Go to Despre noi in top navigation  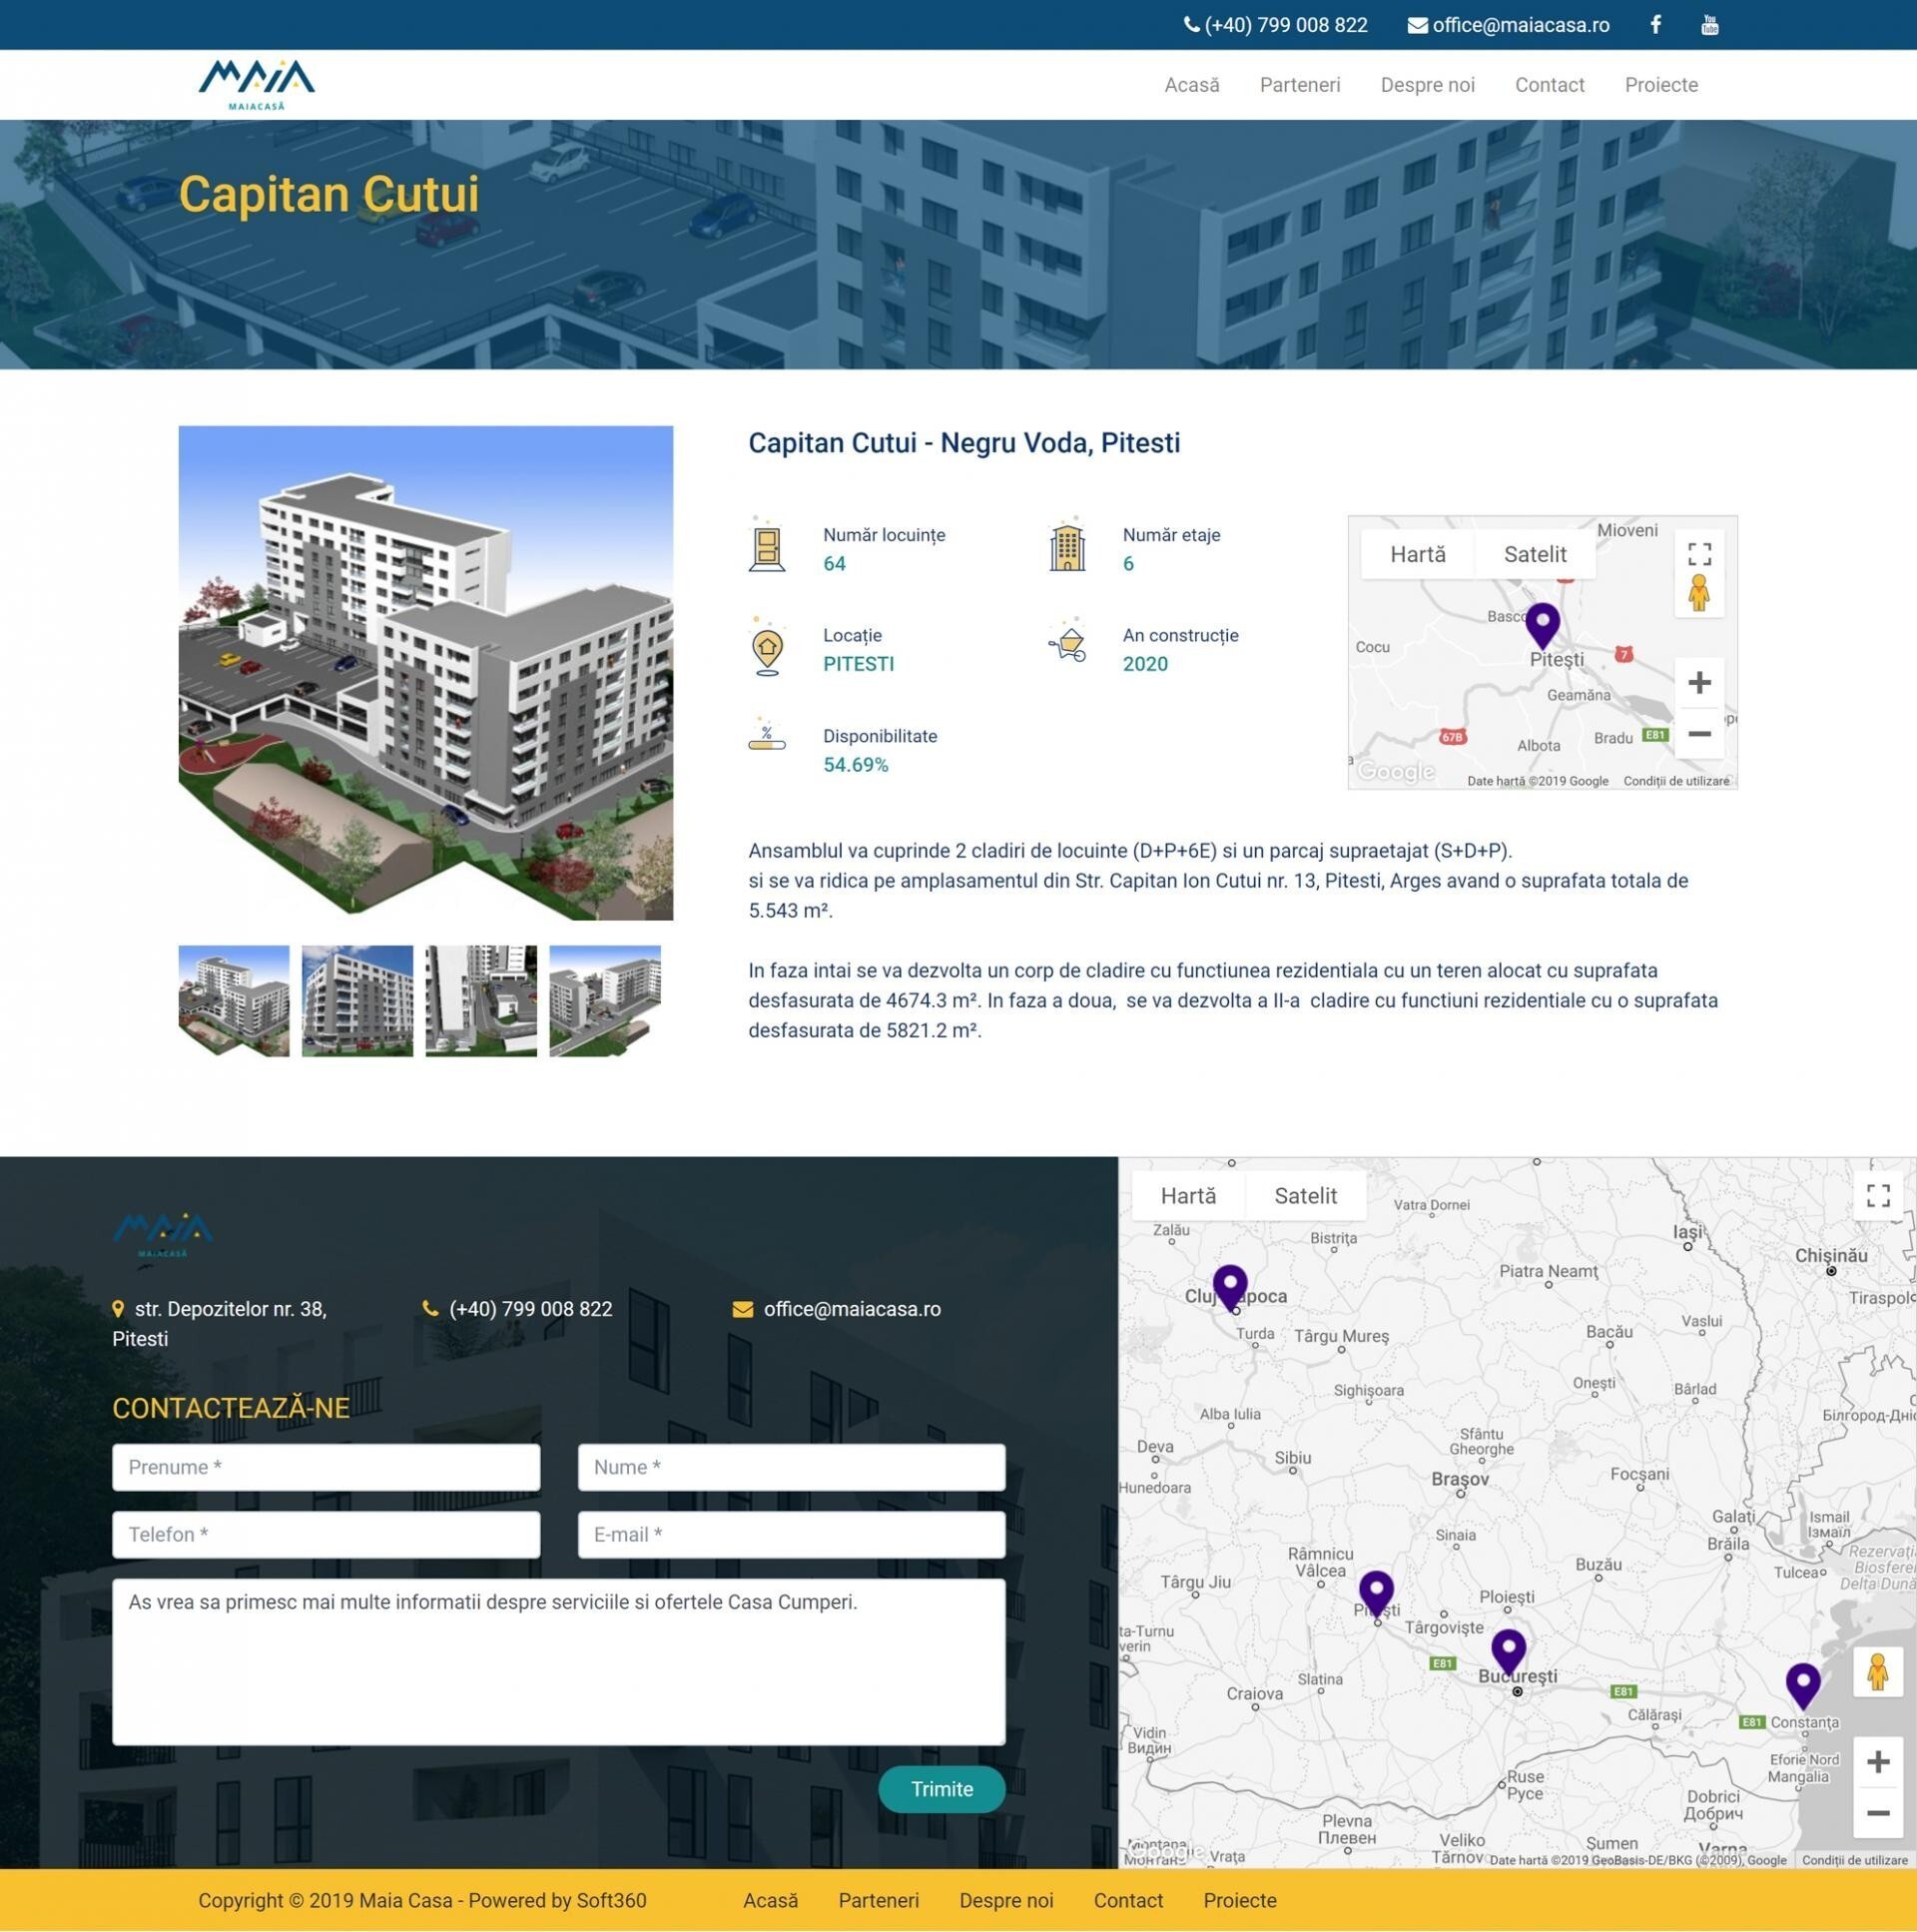pos(1427,85)
